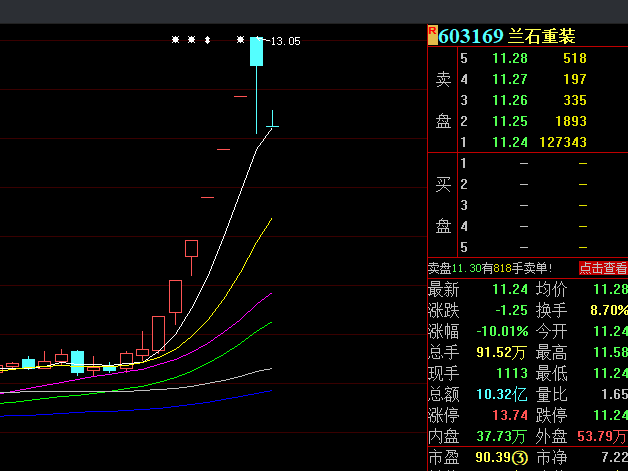Click the stock name 兰石重装
This screenshot has height=471, width=628.
[x=542, y=36]
